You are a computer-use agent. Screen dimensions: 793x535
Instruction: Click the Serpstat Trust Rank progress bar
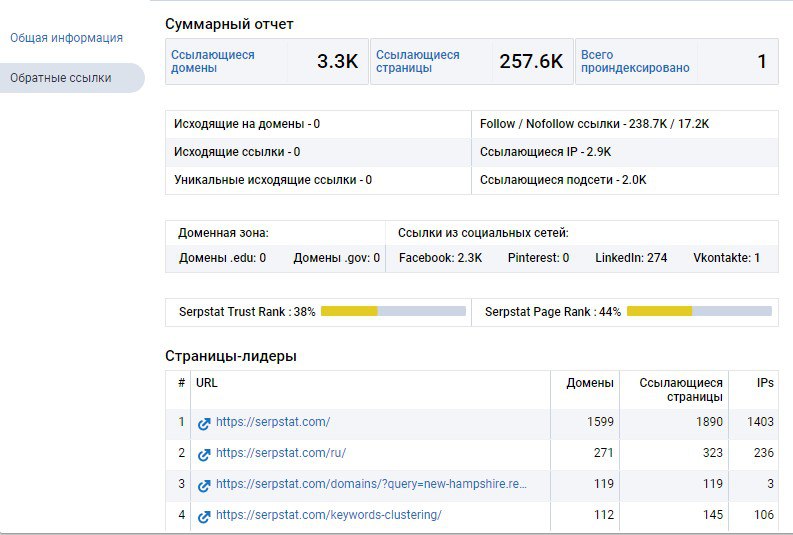coord(393,311)
